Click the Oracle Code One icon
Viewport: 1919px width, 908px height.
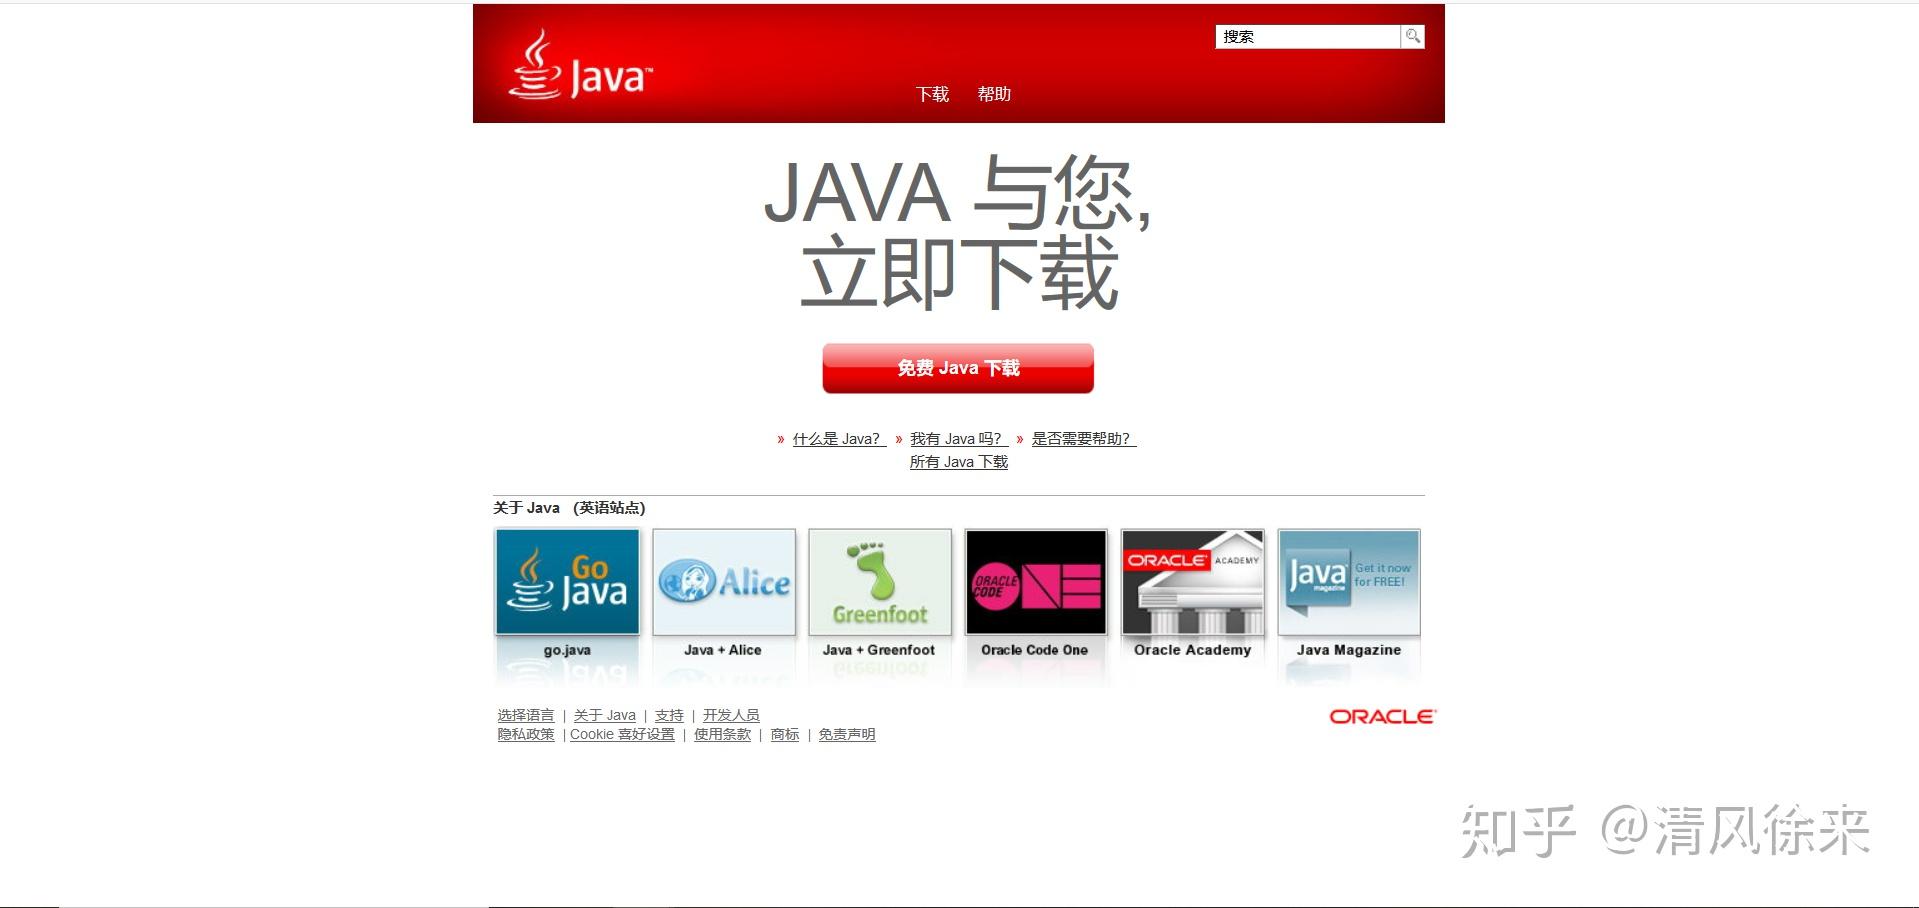[x=1035, y=582]
